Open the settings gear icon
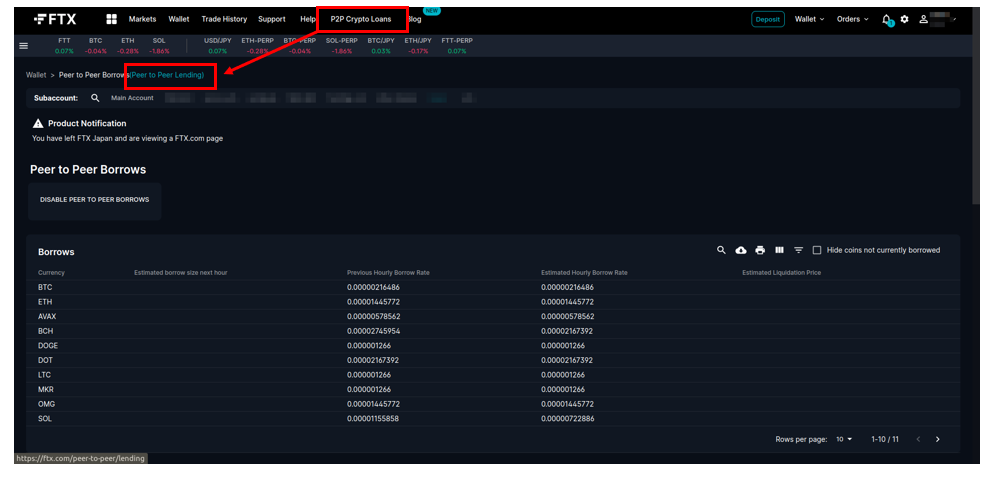994x478 pixels. [x=905, y=19]
